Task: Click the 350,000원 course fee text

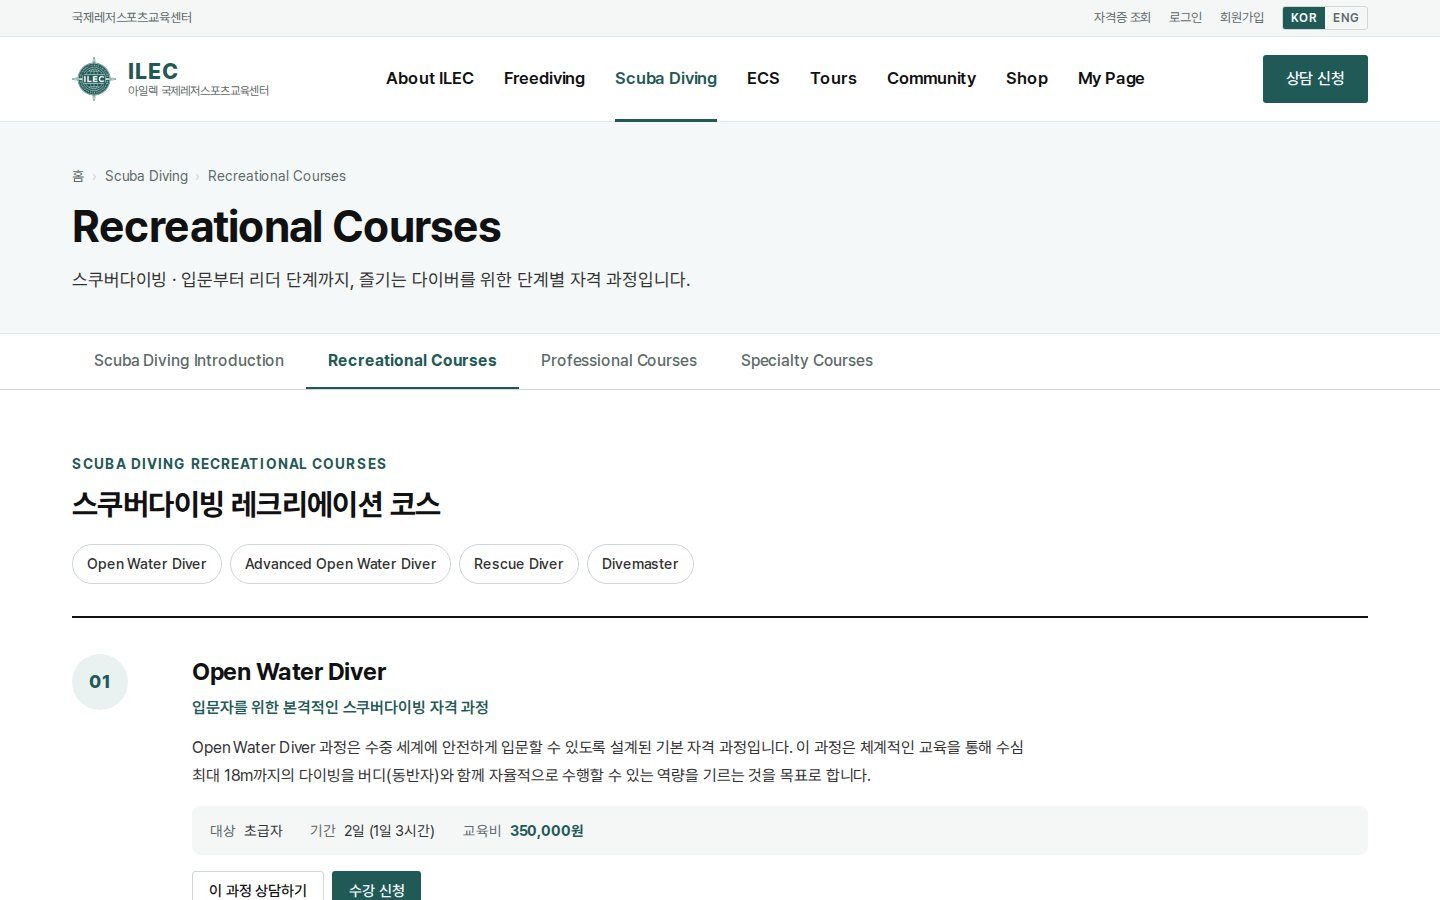Action: (x=547, y=831)
